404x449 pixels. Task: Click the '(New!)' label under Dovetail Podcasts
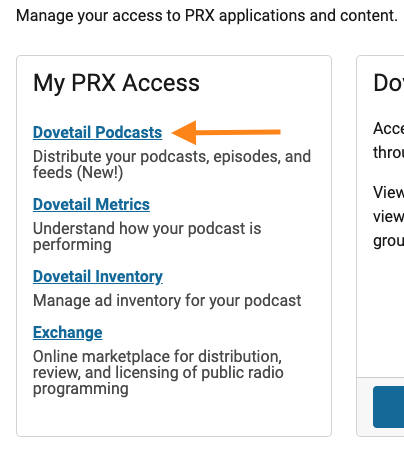point(100,173)
